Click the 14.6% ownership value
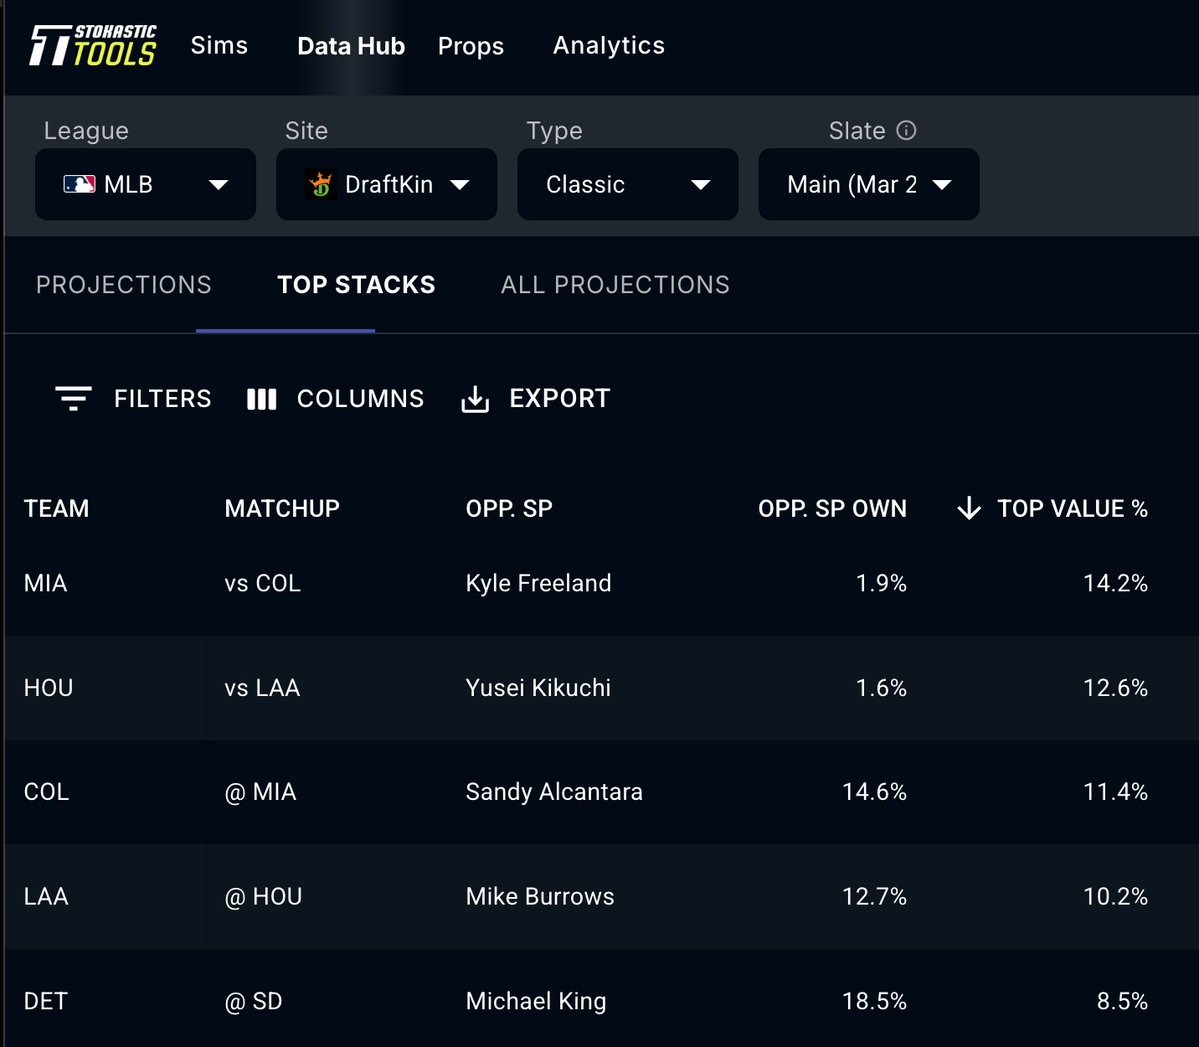 pos(874,792)
